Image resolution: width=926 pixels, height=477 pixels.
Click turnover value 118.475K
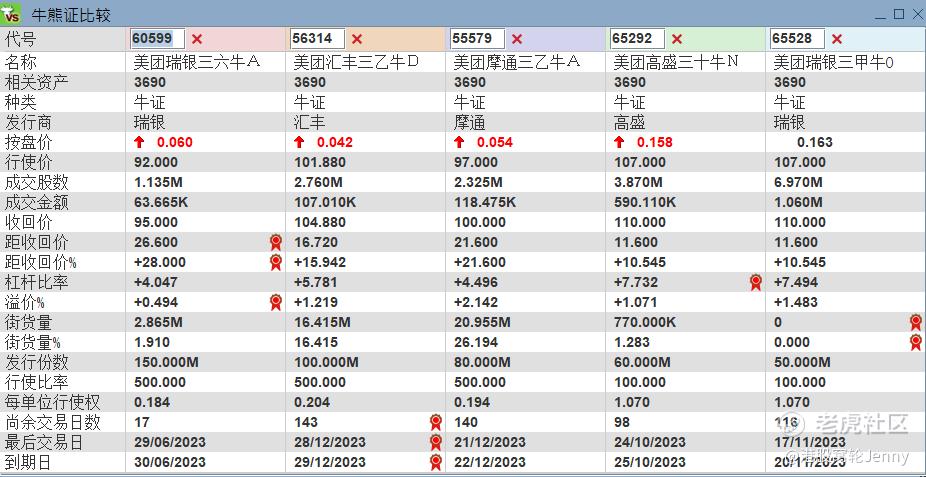tap(485, 202)
